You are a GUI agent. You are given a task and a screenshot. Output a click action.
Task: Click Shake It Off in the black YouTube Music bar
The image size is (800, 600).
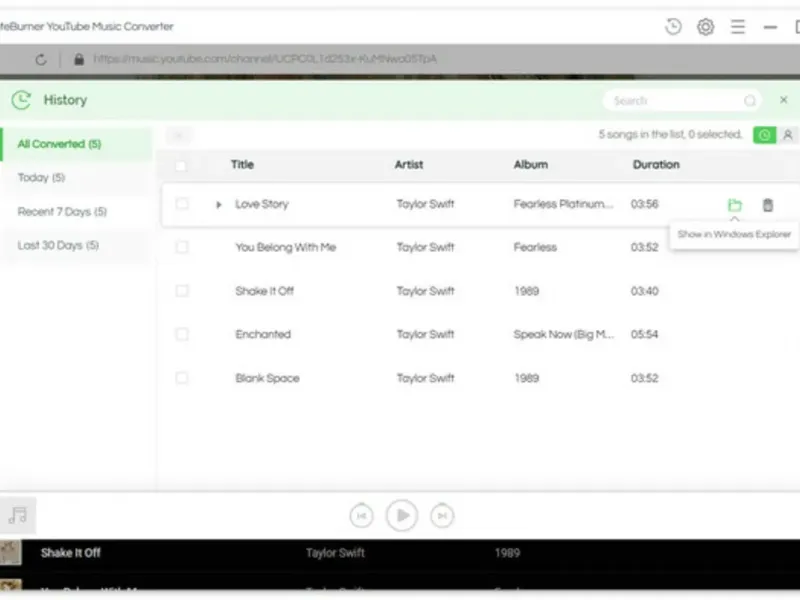71,553
